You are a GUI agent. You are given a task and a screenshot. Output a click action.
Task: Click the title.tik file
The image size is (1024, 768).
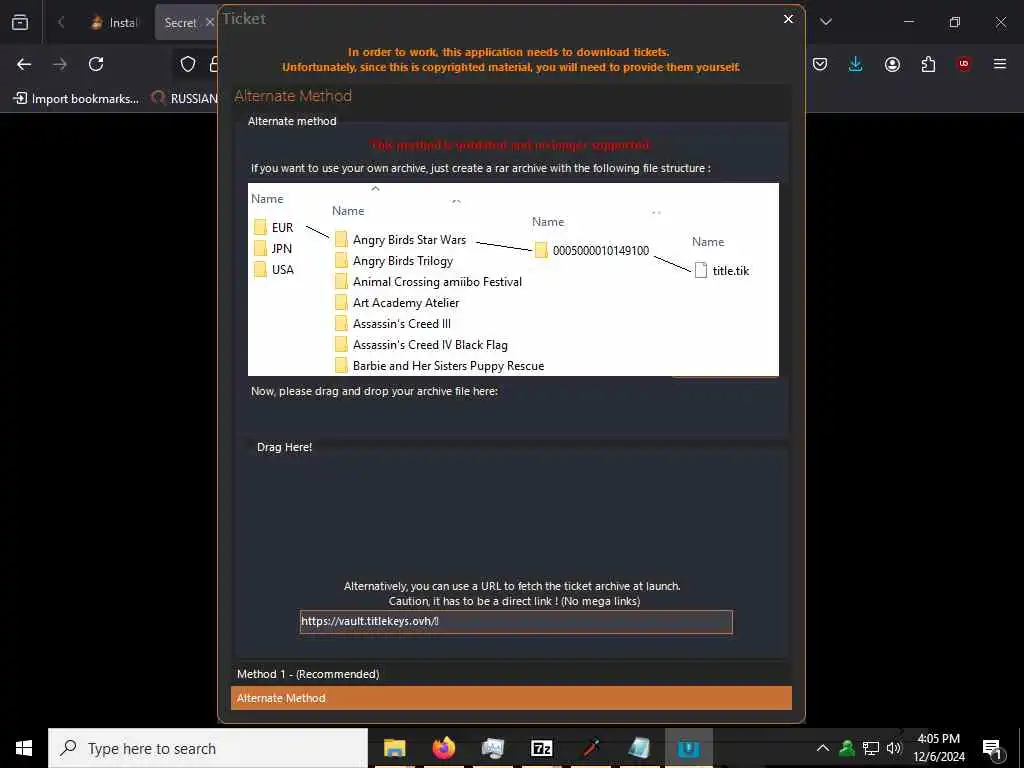tap(722, 270)
